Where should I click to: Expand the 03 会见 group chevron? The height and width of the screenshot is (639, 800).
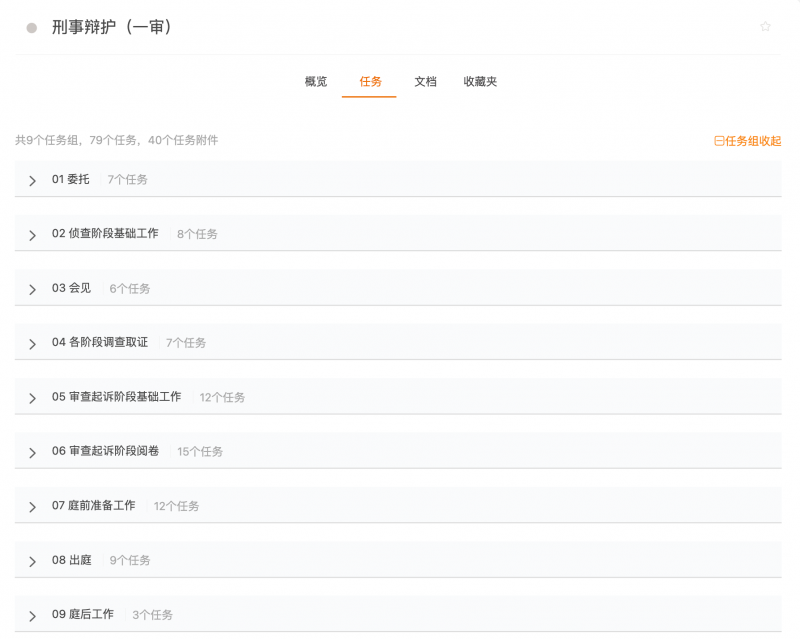[x=32, y=289]
